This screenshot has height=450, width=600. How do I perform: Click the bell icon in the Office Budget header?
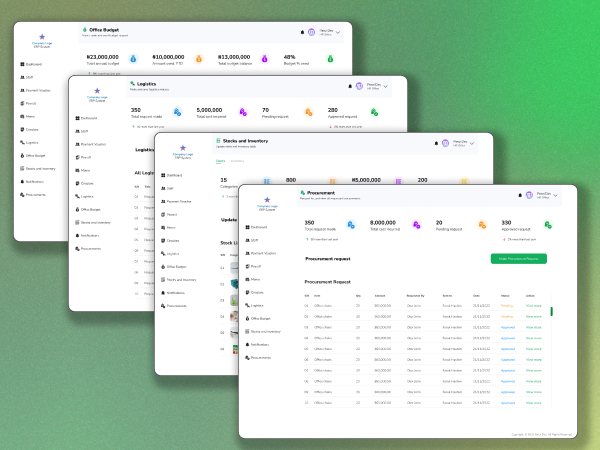(302, 32)
